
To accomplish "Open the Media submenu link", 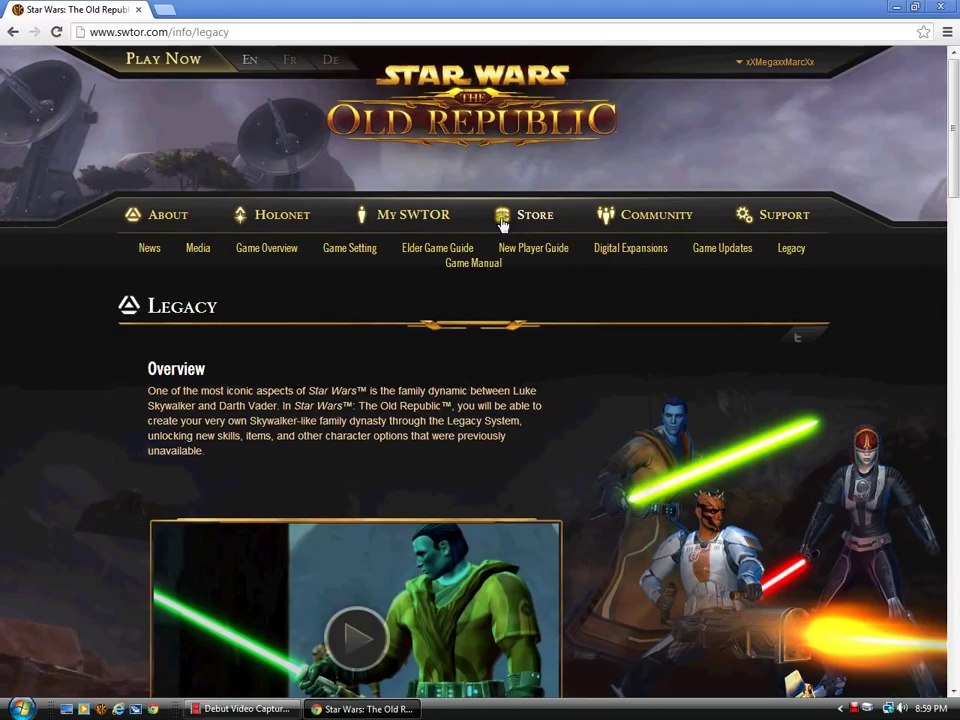I will click(198, 248).
